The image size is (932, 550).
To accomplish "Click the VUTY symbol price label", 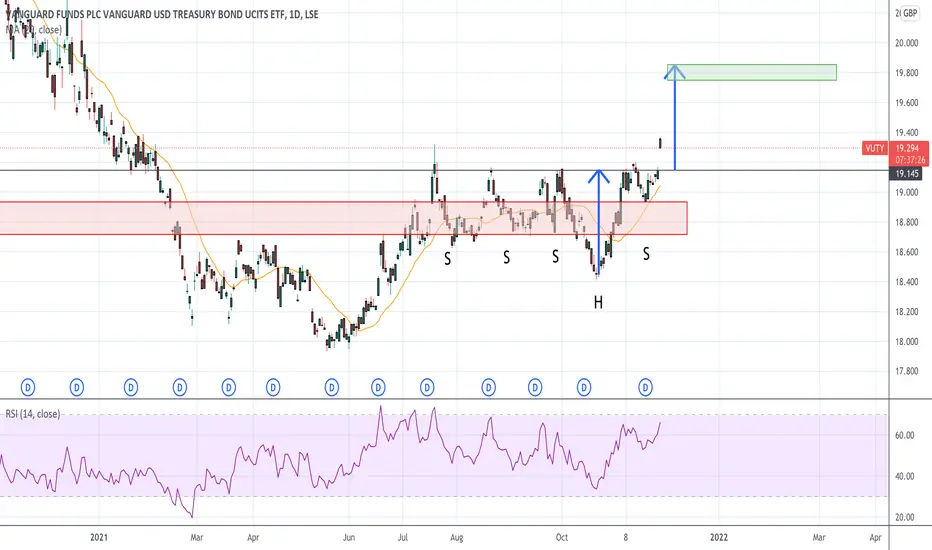I will coord(874,148).
